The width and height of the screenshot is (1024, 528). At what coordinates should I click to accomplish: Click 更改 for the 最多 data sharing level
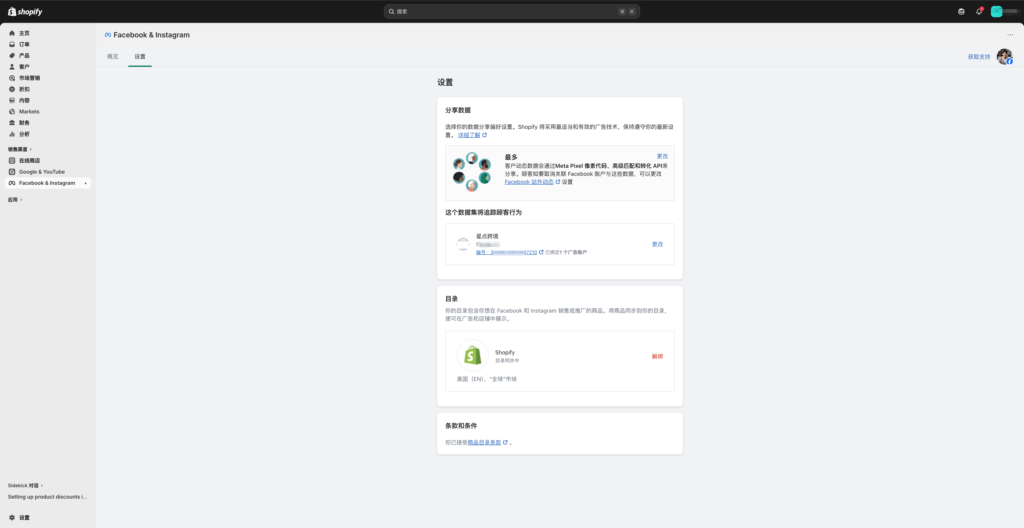coord(662,156)
